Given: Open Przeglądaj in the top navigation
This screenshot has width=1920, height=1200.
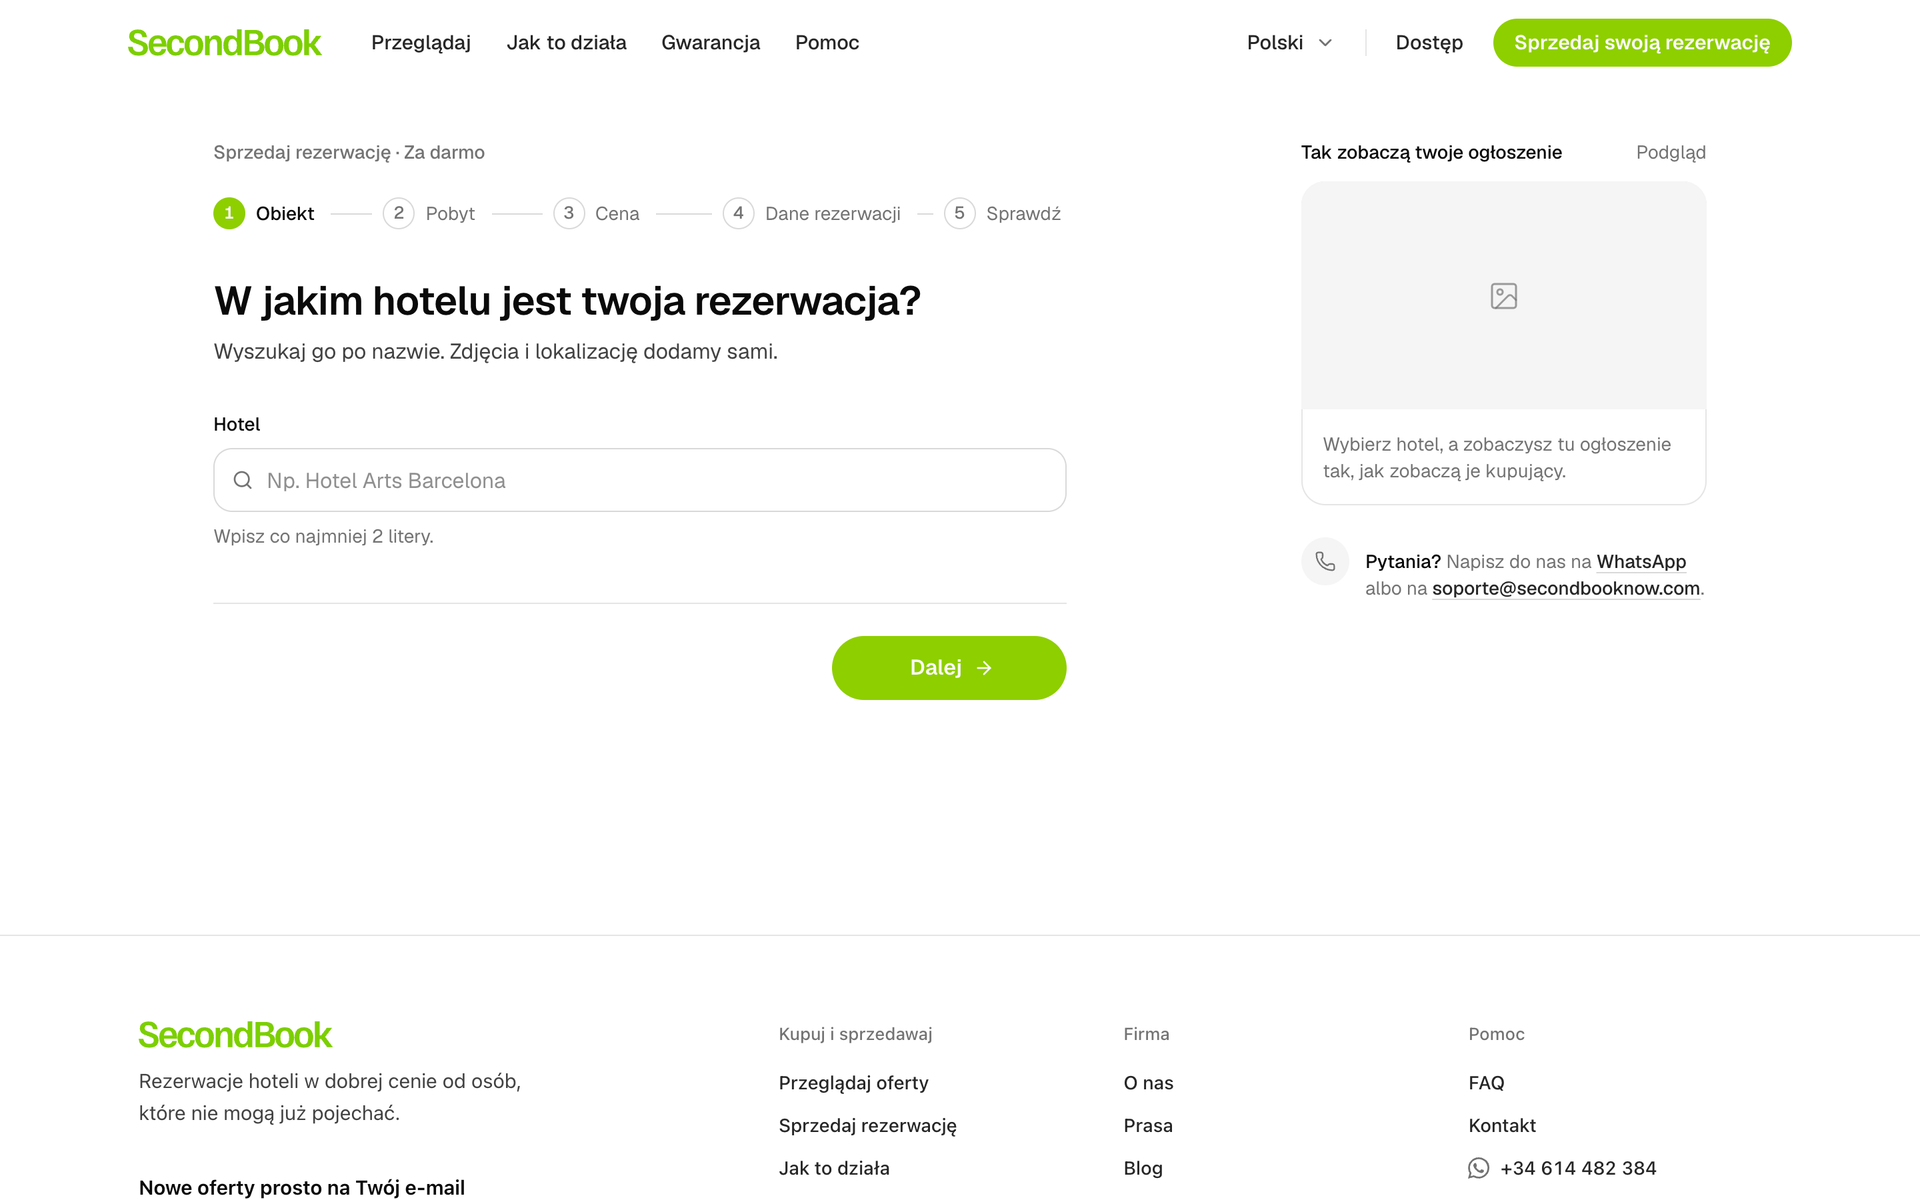Looking at the screenshot, I should coord(421,43).
